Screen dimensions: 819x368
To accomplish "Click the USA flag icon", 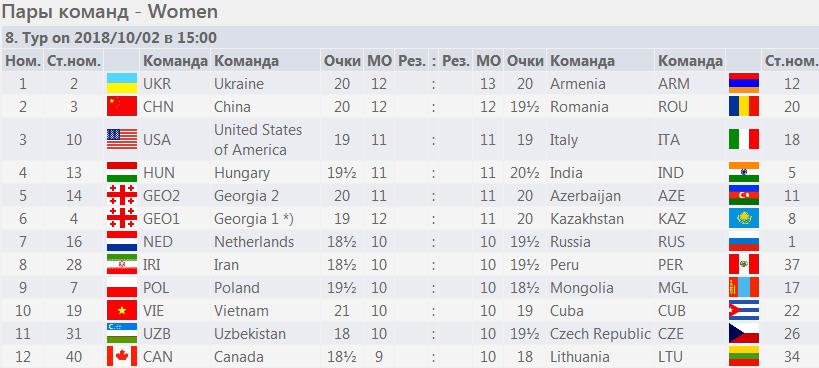I will tap(122, 139).
